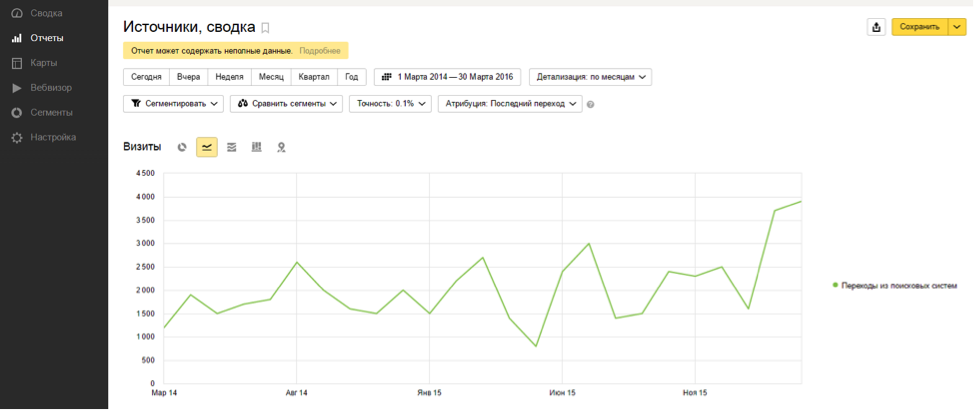
Task: Bookmark the report with the flag icon
Action: pos(265,28)
